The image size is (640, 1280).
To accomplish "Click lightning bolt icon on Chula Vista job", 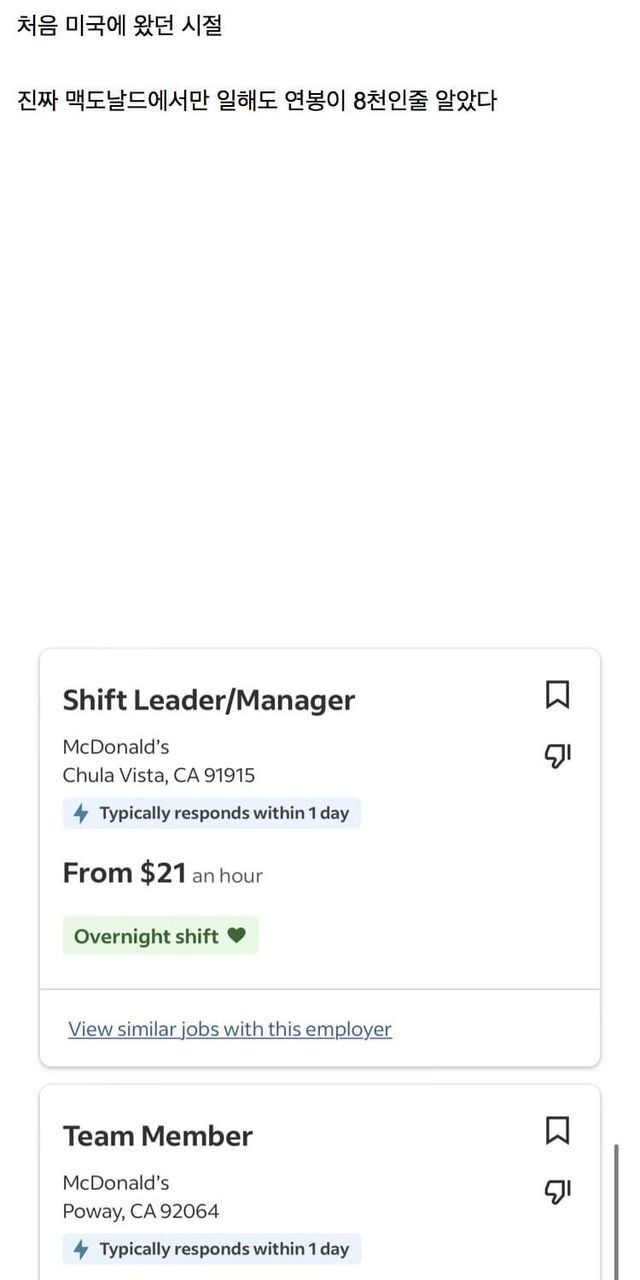I will point(81,813).
